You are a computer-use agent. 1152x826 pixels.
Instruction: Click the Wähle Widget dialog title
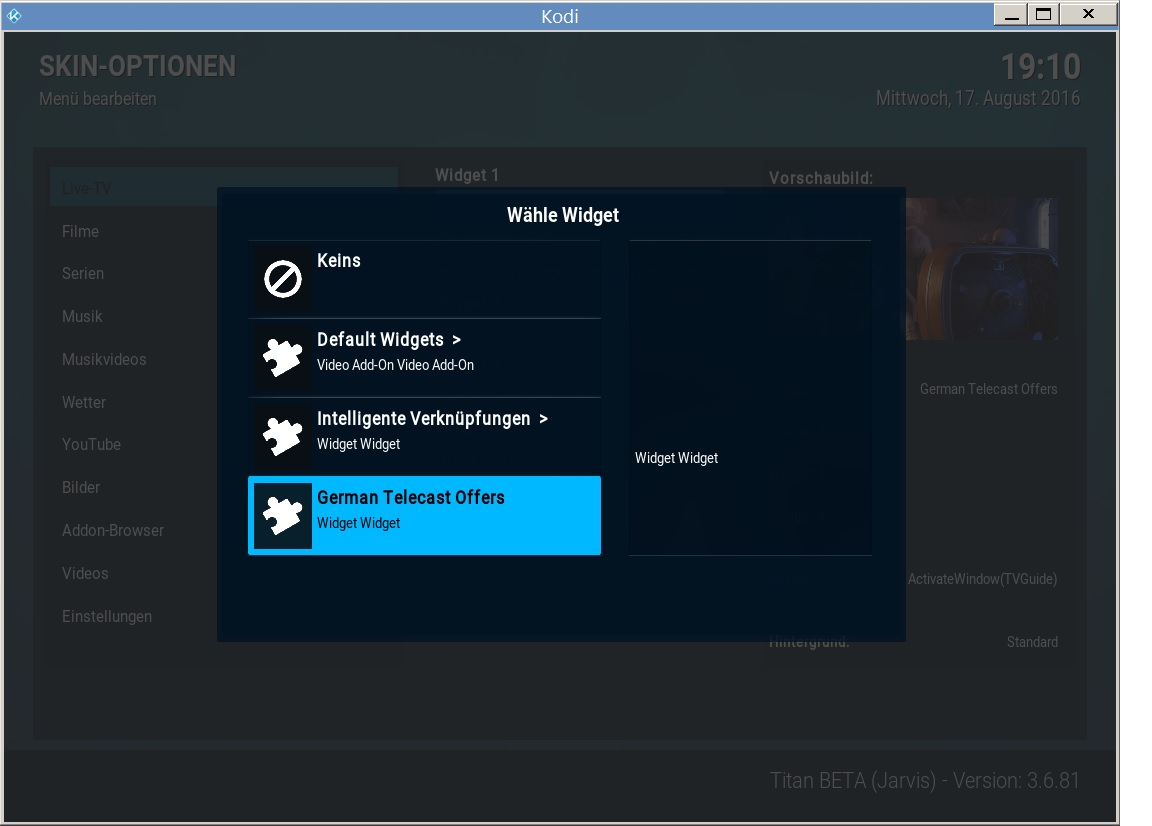coord(563,215)
